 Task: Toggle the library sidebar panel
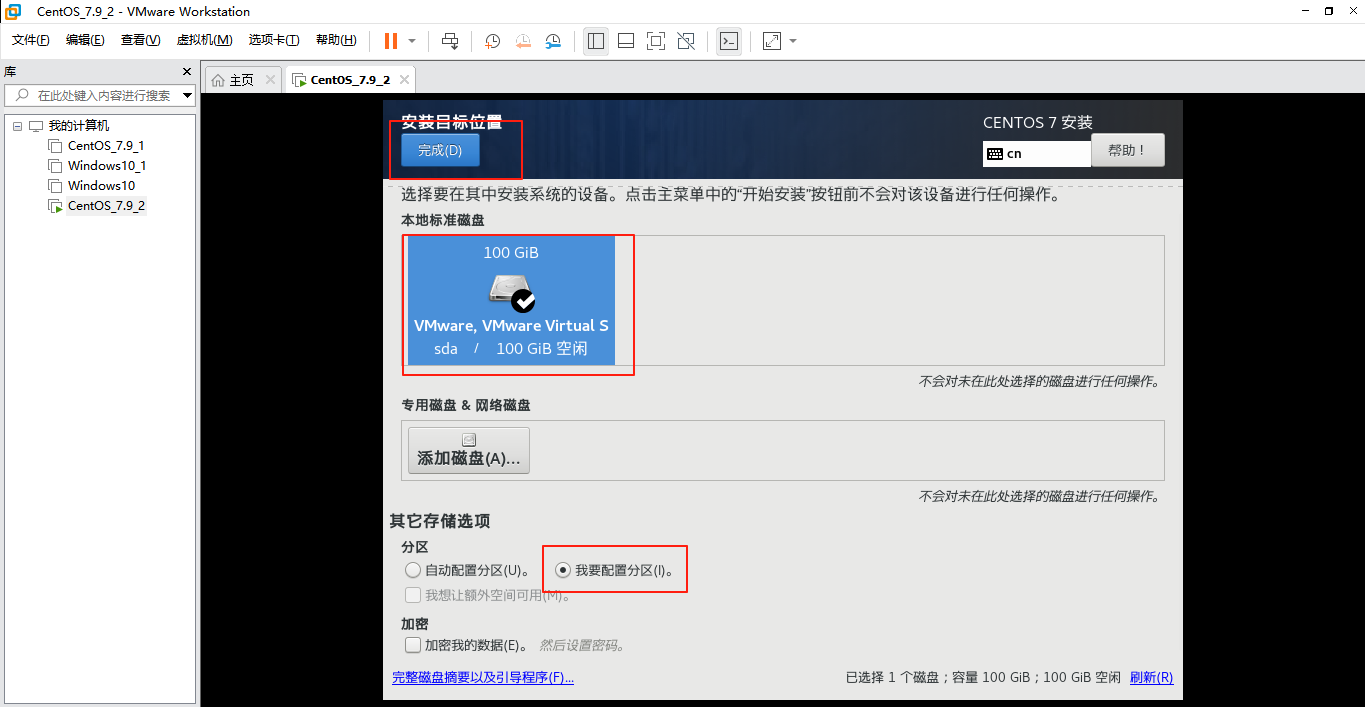tap(595, 41)
